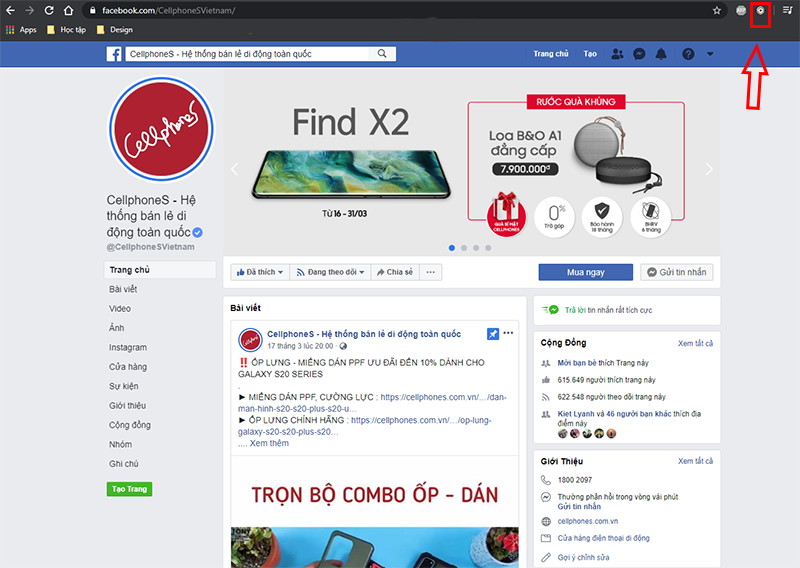Image resolution: width=800 pixels, height=568 pixels.
Task: Select fourth cover carousel dot
Action: (488, 248)
